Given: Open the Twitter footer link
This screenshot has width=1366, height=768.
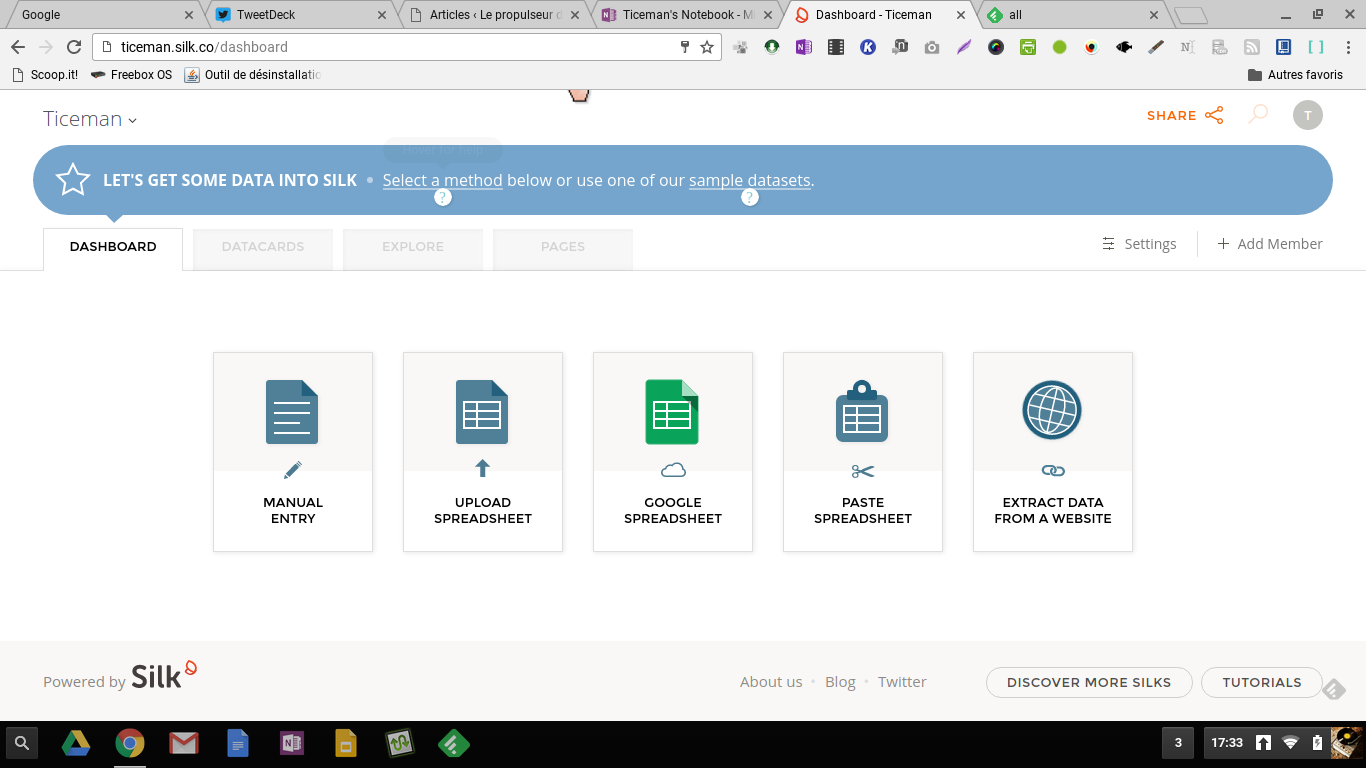Looking at the screenshot, I should (x=902, y=682).
